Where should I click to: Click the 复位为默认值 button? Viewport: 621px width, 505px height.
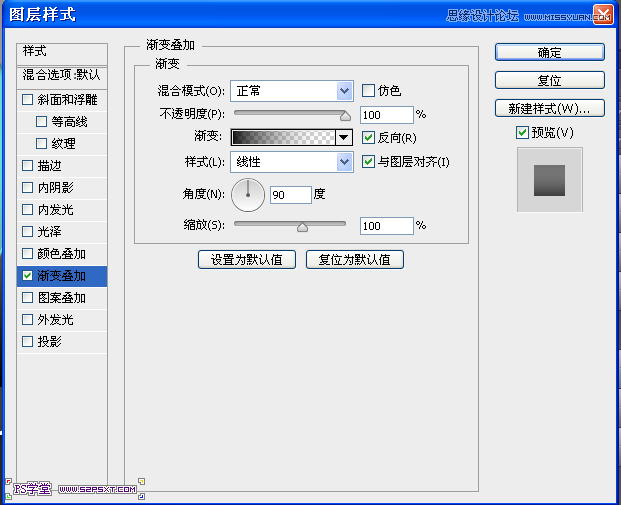355,260
